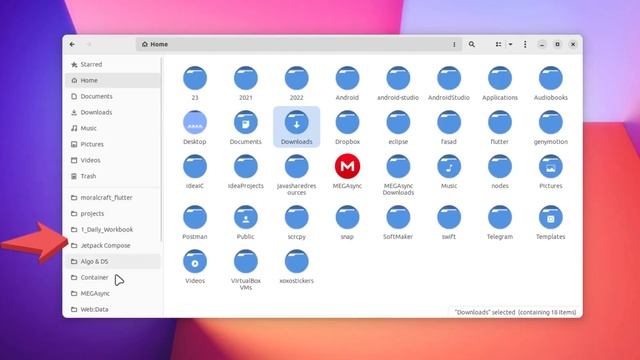This screenshot has height=360, width=640.
Task: Open the Applications folder
Action: (500, 83)
